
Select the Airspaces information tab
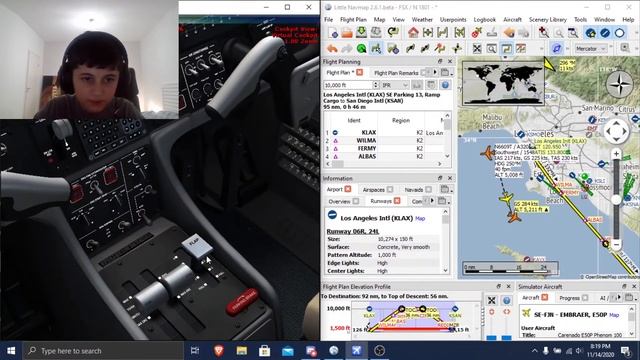click(x=373, y=190)
